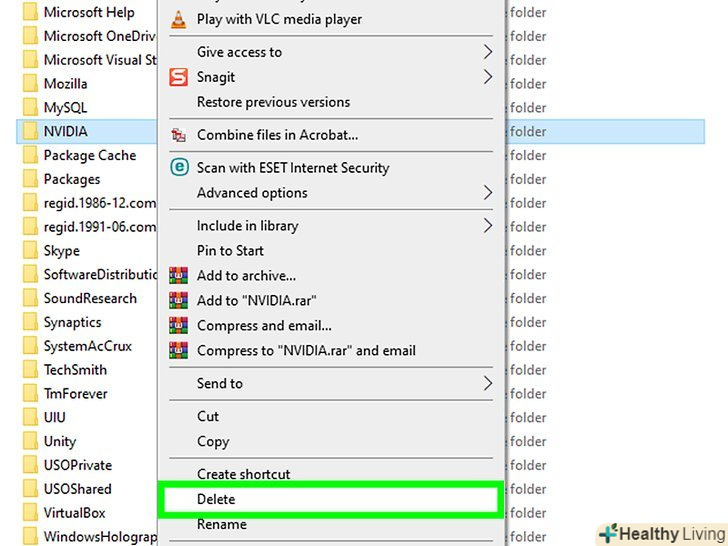Expand the Advanced options submenu arrow
Screen dimensions: 728x546
(488, 193)
